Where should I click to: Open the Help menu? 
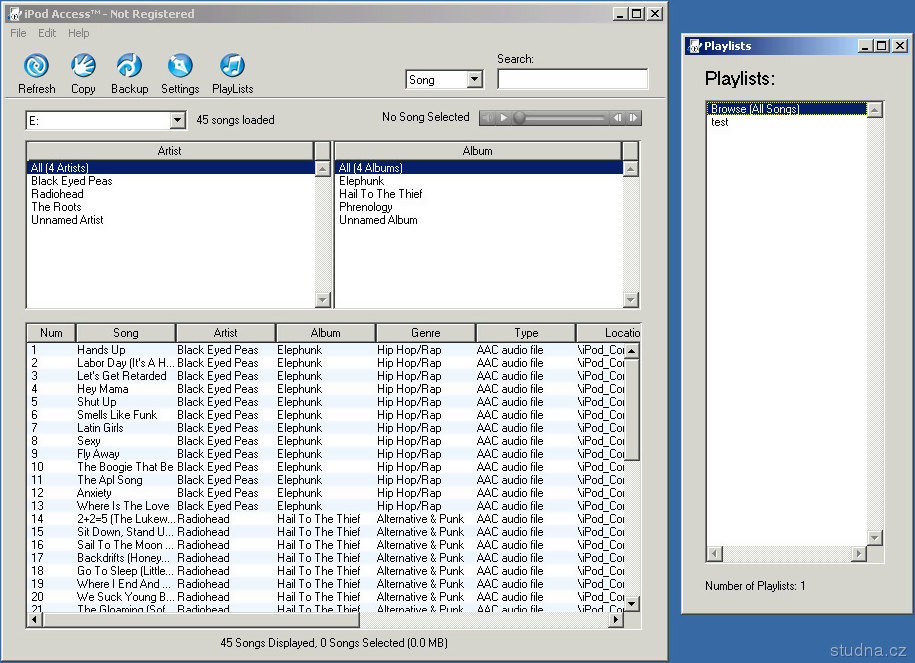(78, 33)
